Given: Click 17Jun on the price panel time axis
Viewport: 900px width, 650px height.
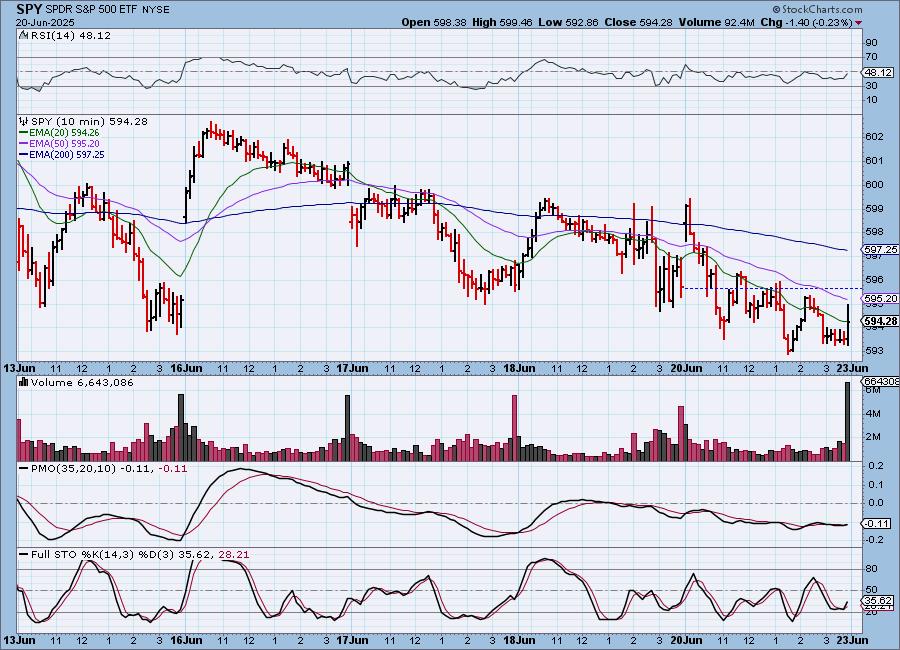Looking at the screenshot, I should [352, 368].
